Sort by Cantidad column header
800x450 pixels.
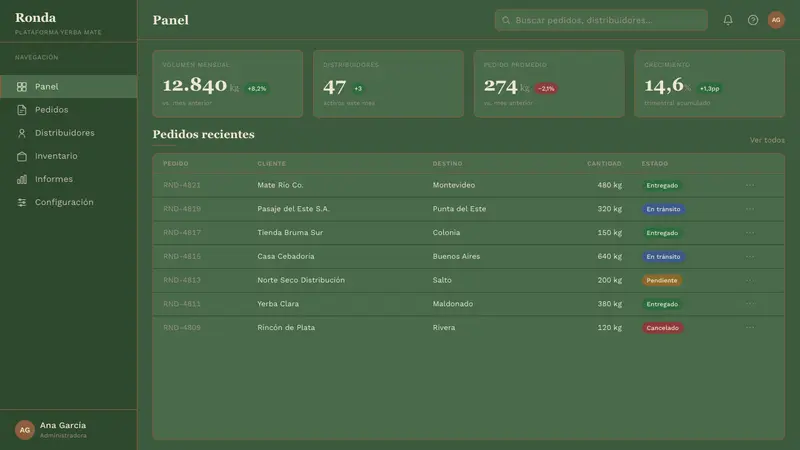[604, 164]
